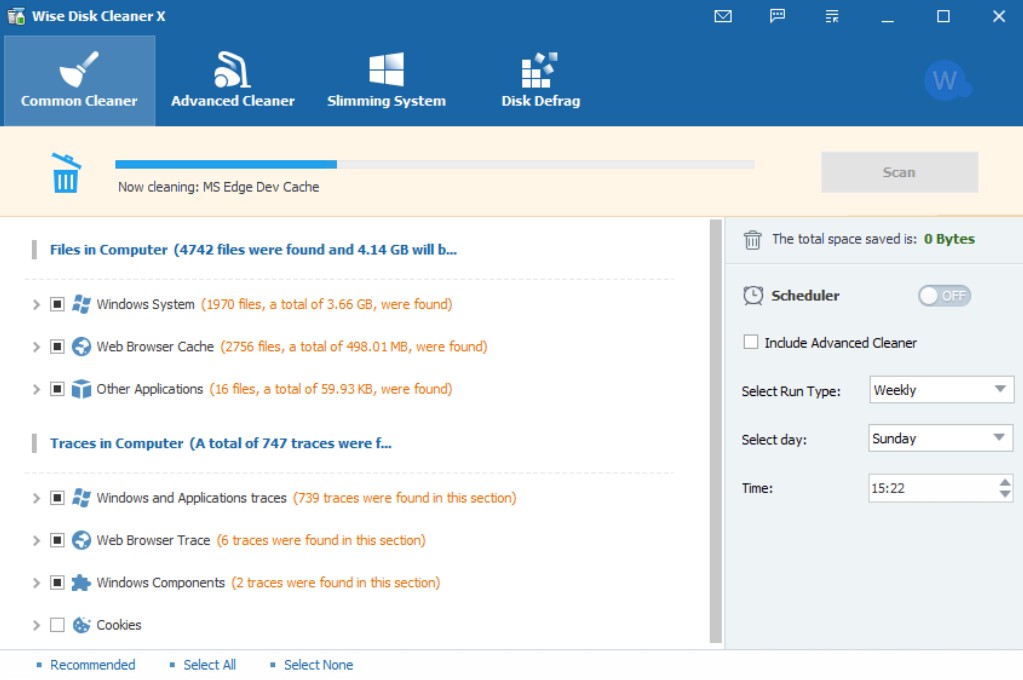Open the Select Run Type dropdown
Viewport: 1023px width, 680px height.
[941, 390]
